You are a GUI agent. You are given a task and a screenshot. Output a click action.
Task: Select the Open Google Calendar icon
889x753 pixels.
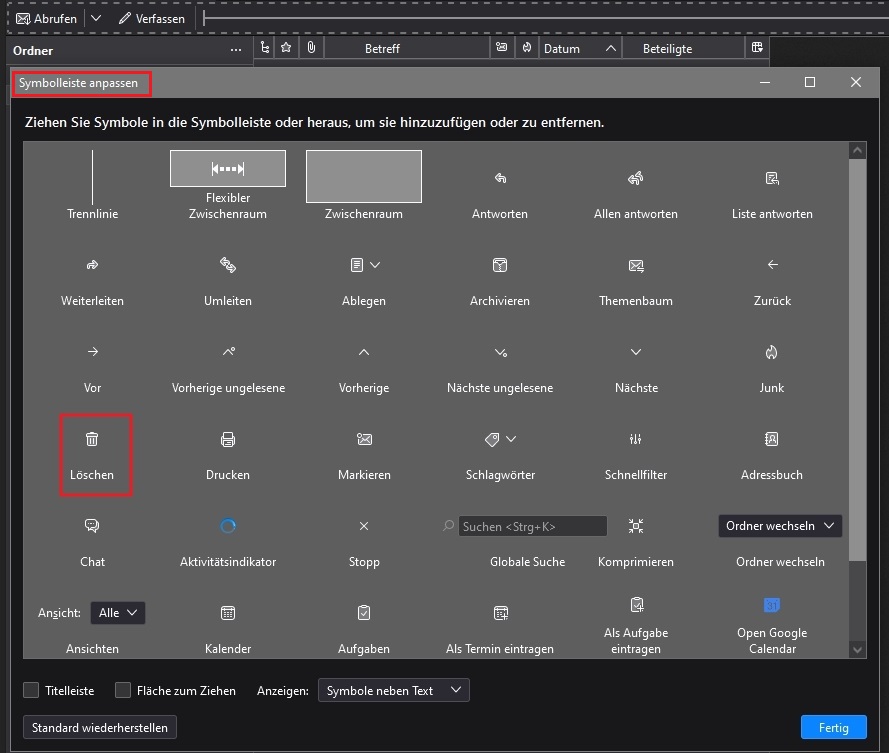pyautogui.click(x=772, y=605)
